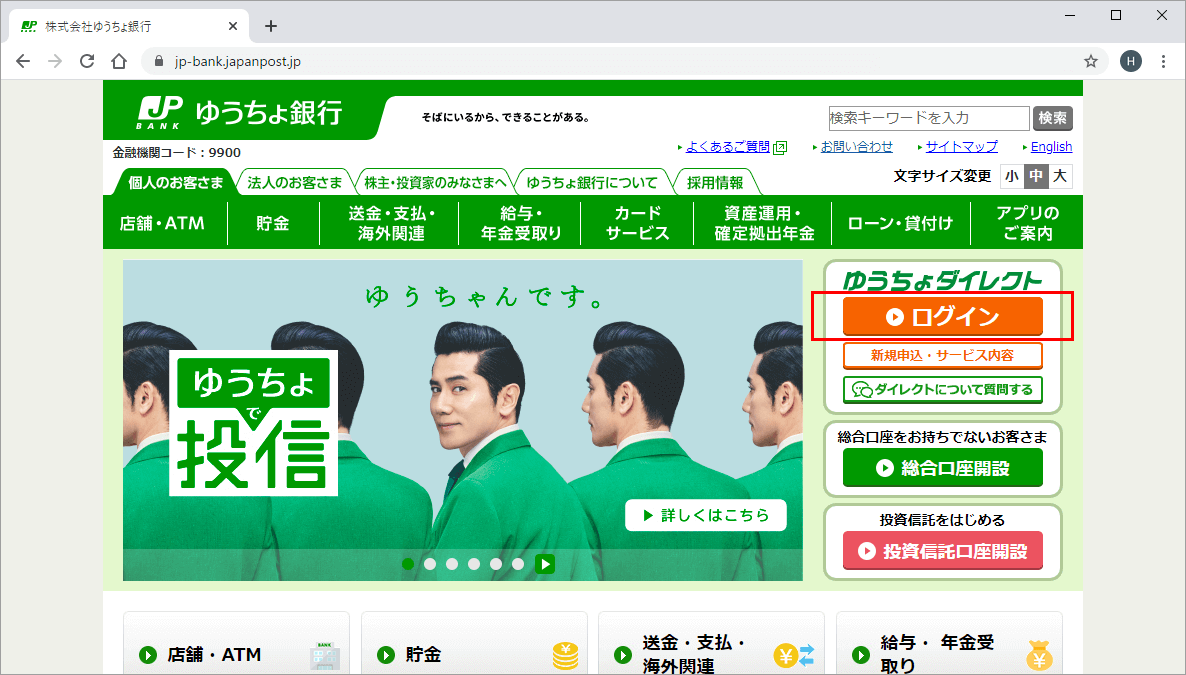Click the padlock site info icon
The height and width of the screenshot is (675, 1186).
159,61
